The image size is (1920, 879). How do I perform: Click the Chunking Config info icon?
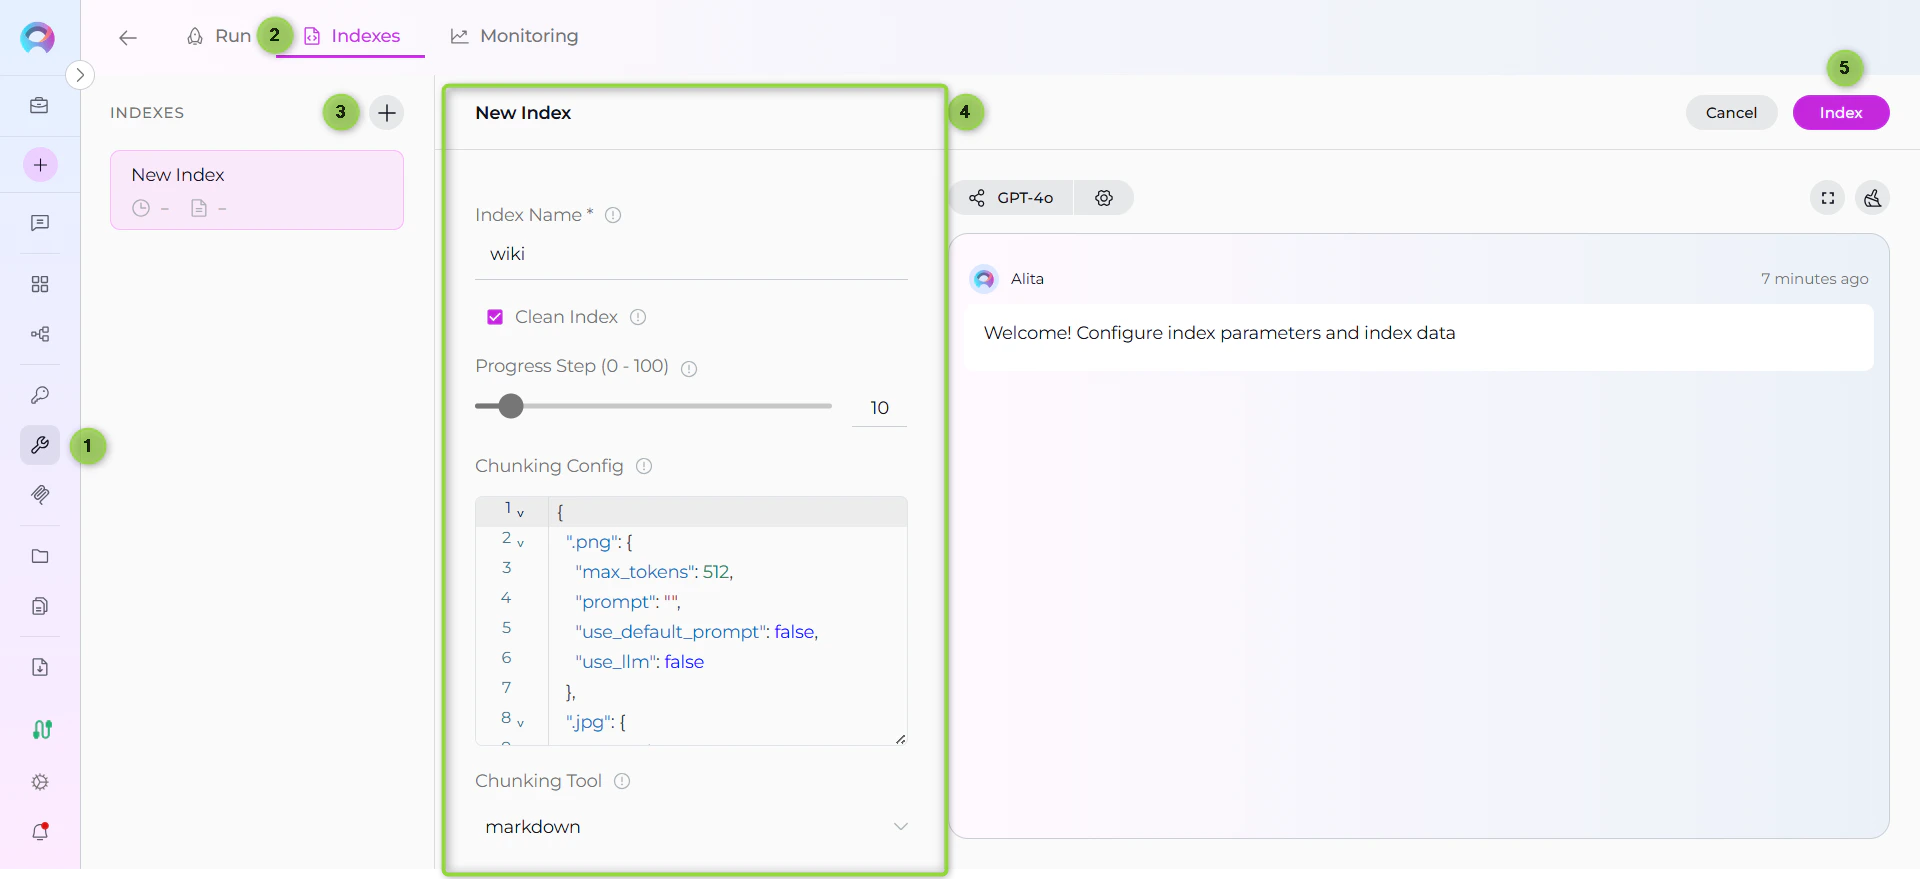click(x=644, y=466)
